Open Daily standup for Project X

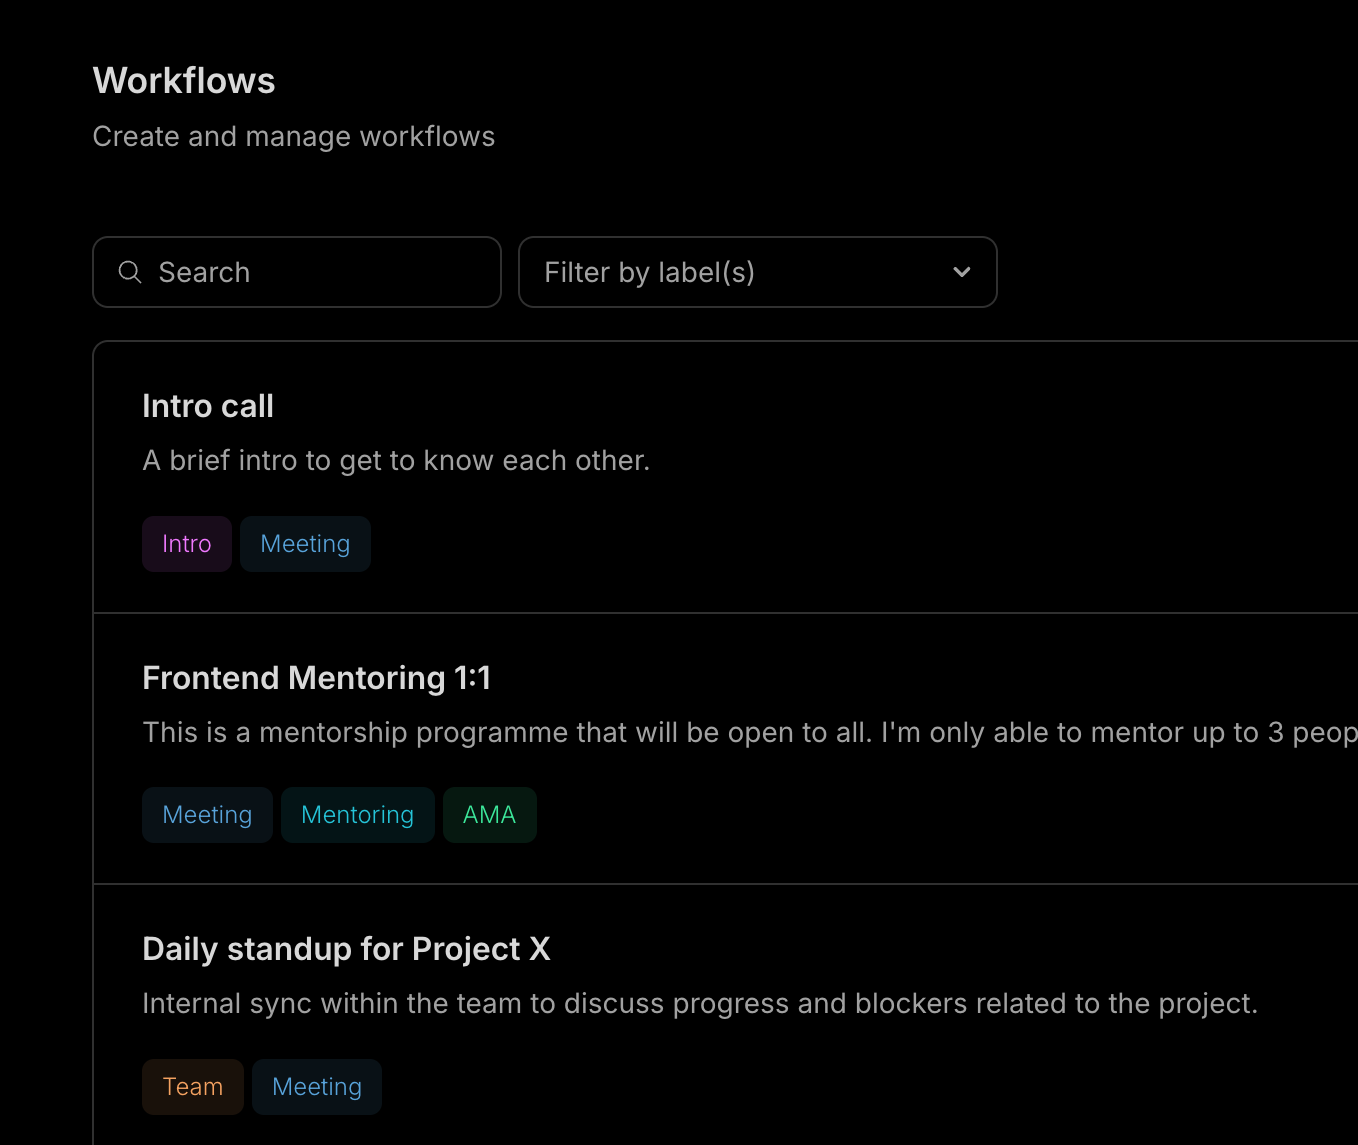tap(346, 949)
